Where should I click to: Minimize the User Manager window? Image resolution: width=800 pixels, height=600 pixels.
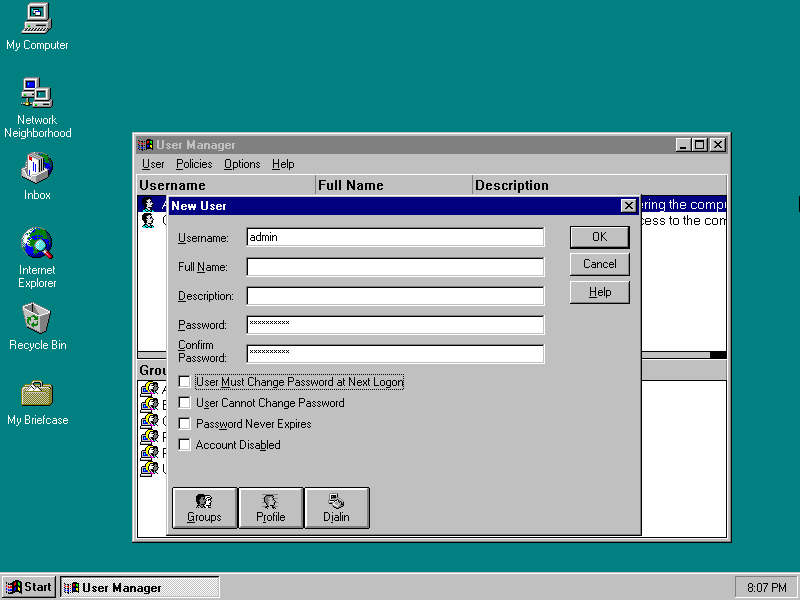684,145
